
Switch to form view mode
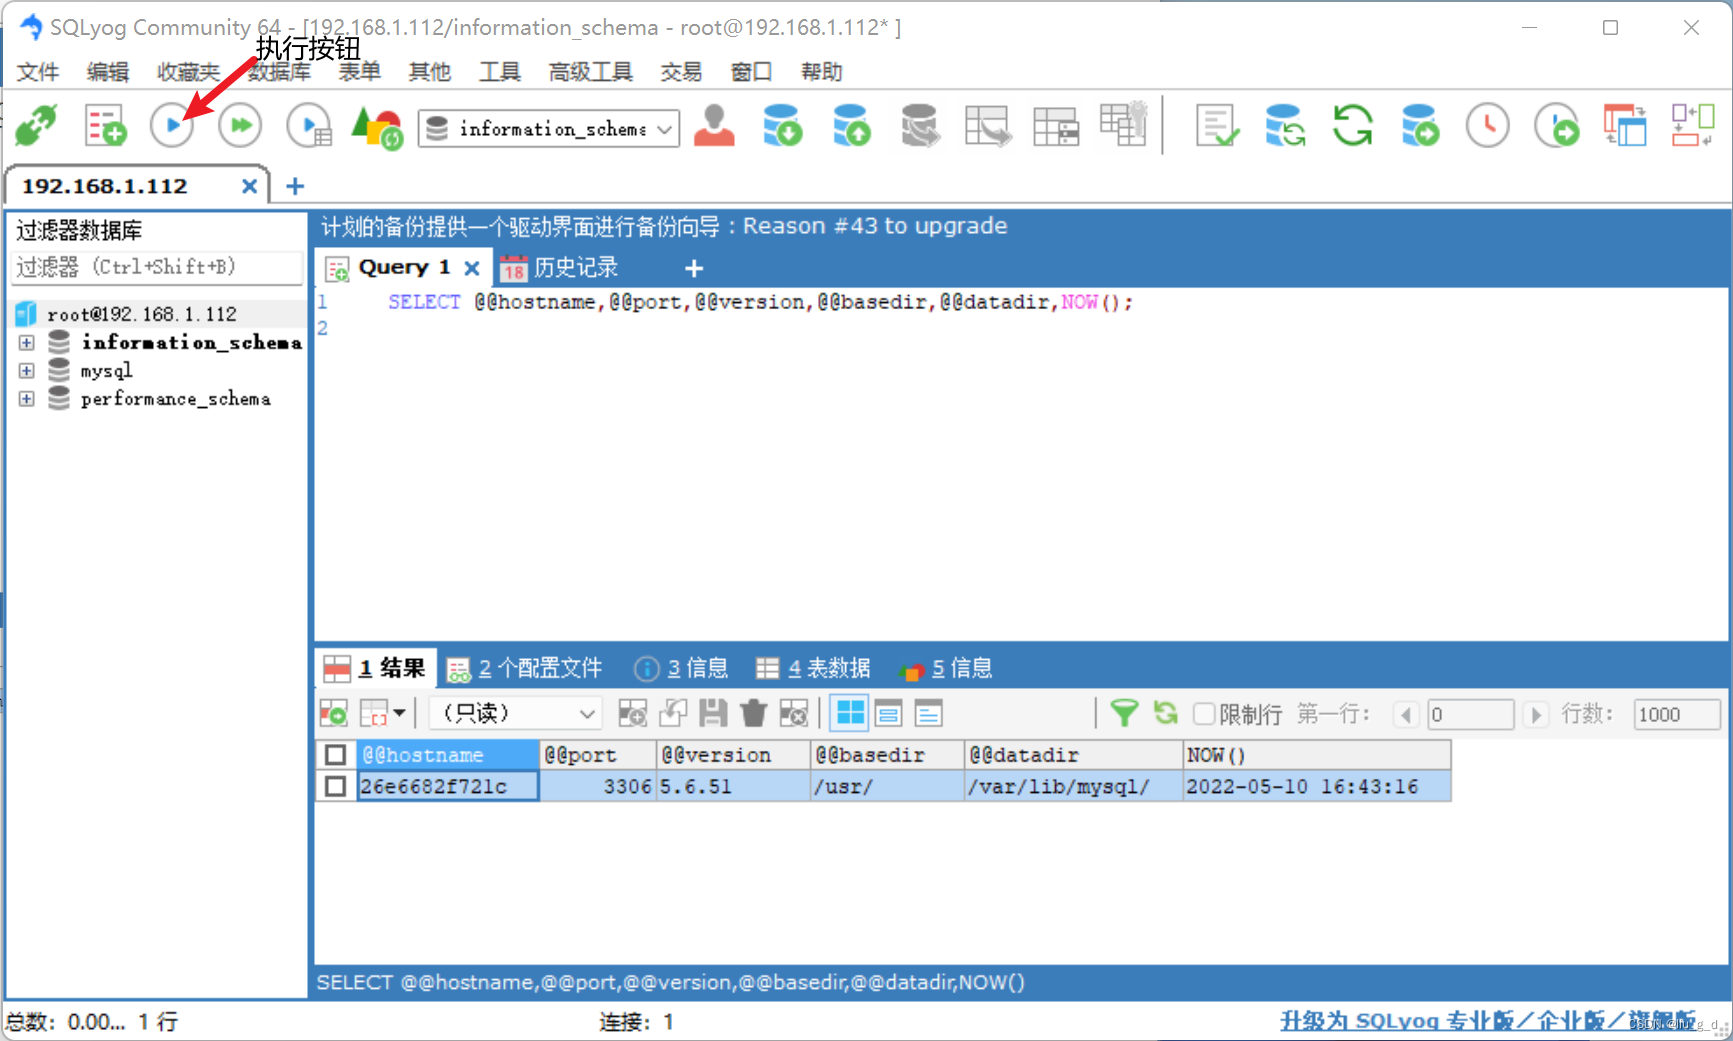[889, 714]
